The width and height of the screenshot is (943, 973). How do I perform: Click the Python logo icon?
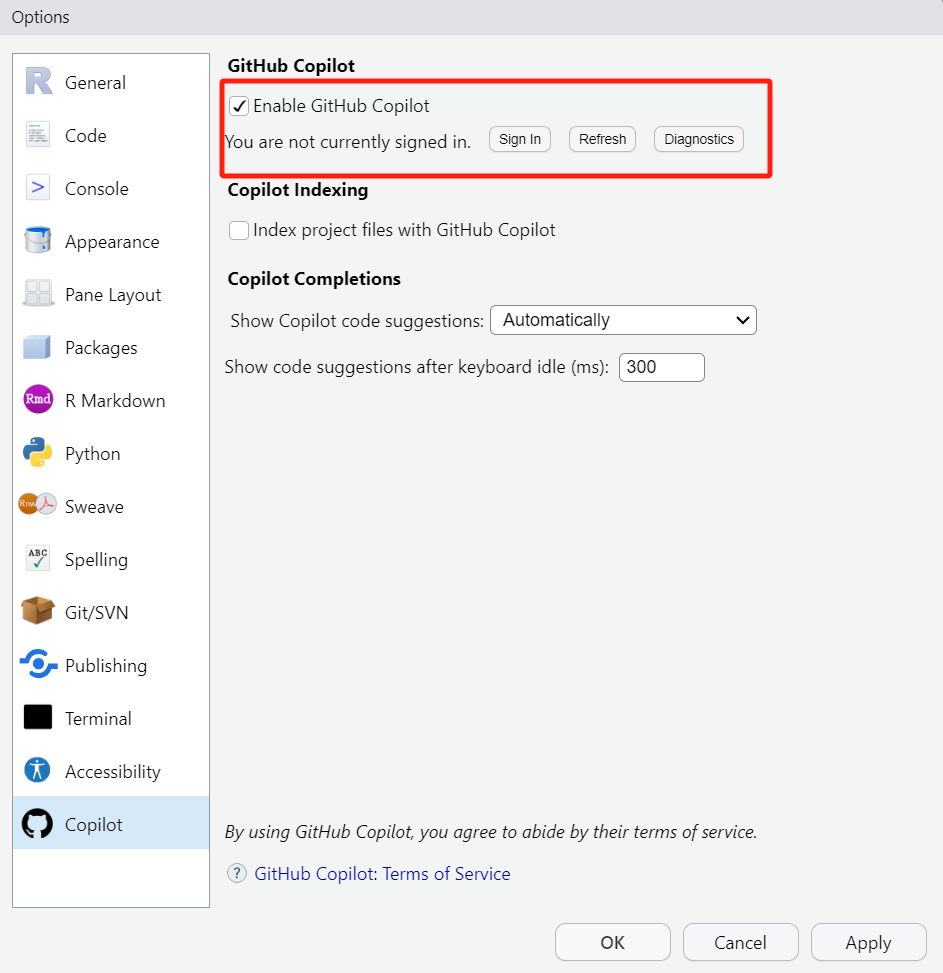click(x=38, y=453)
